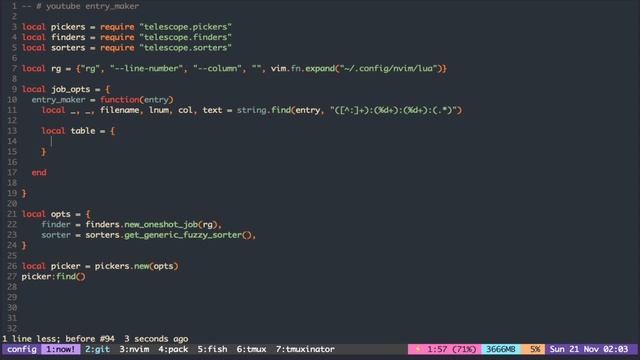The image size is (640, 360).
Task: Click line number 32 in the gutter
Action: coord(12,329)
